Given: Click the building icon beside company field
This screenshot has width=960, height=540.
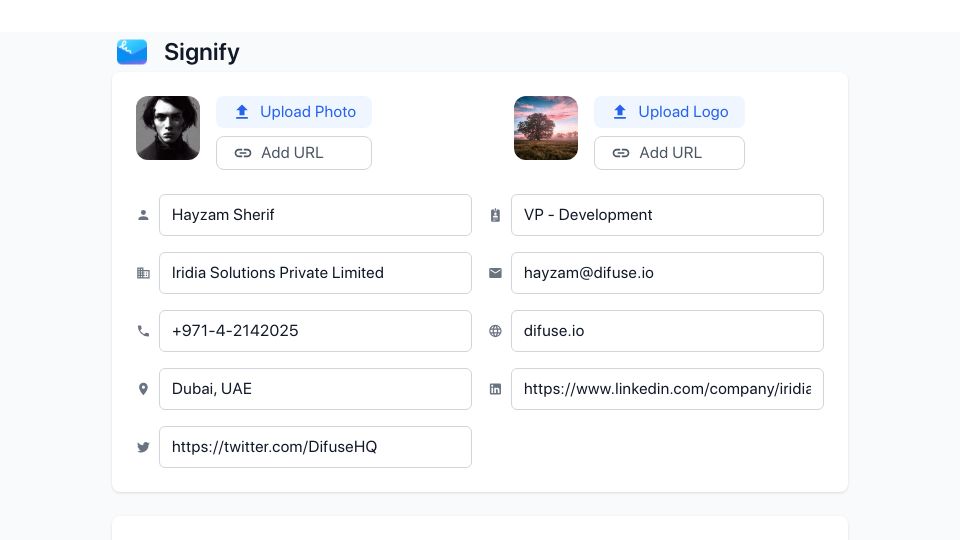Looking at the screenshot, I should point(143,273).
